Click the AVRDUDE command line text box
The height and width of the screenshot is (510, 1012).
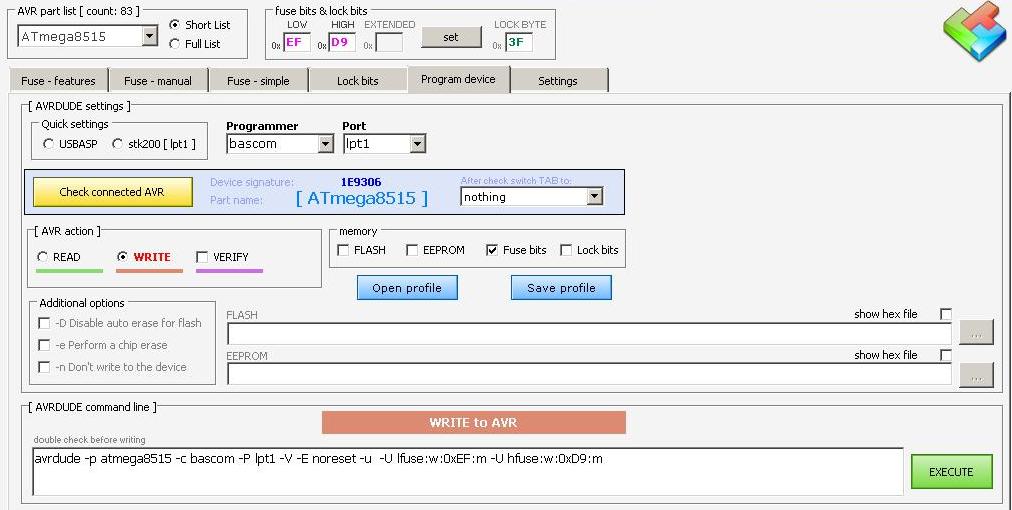click(468, 472)
